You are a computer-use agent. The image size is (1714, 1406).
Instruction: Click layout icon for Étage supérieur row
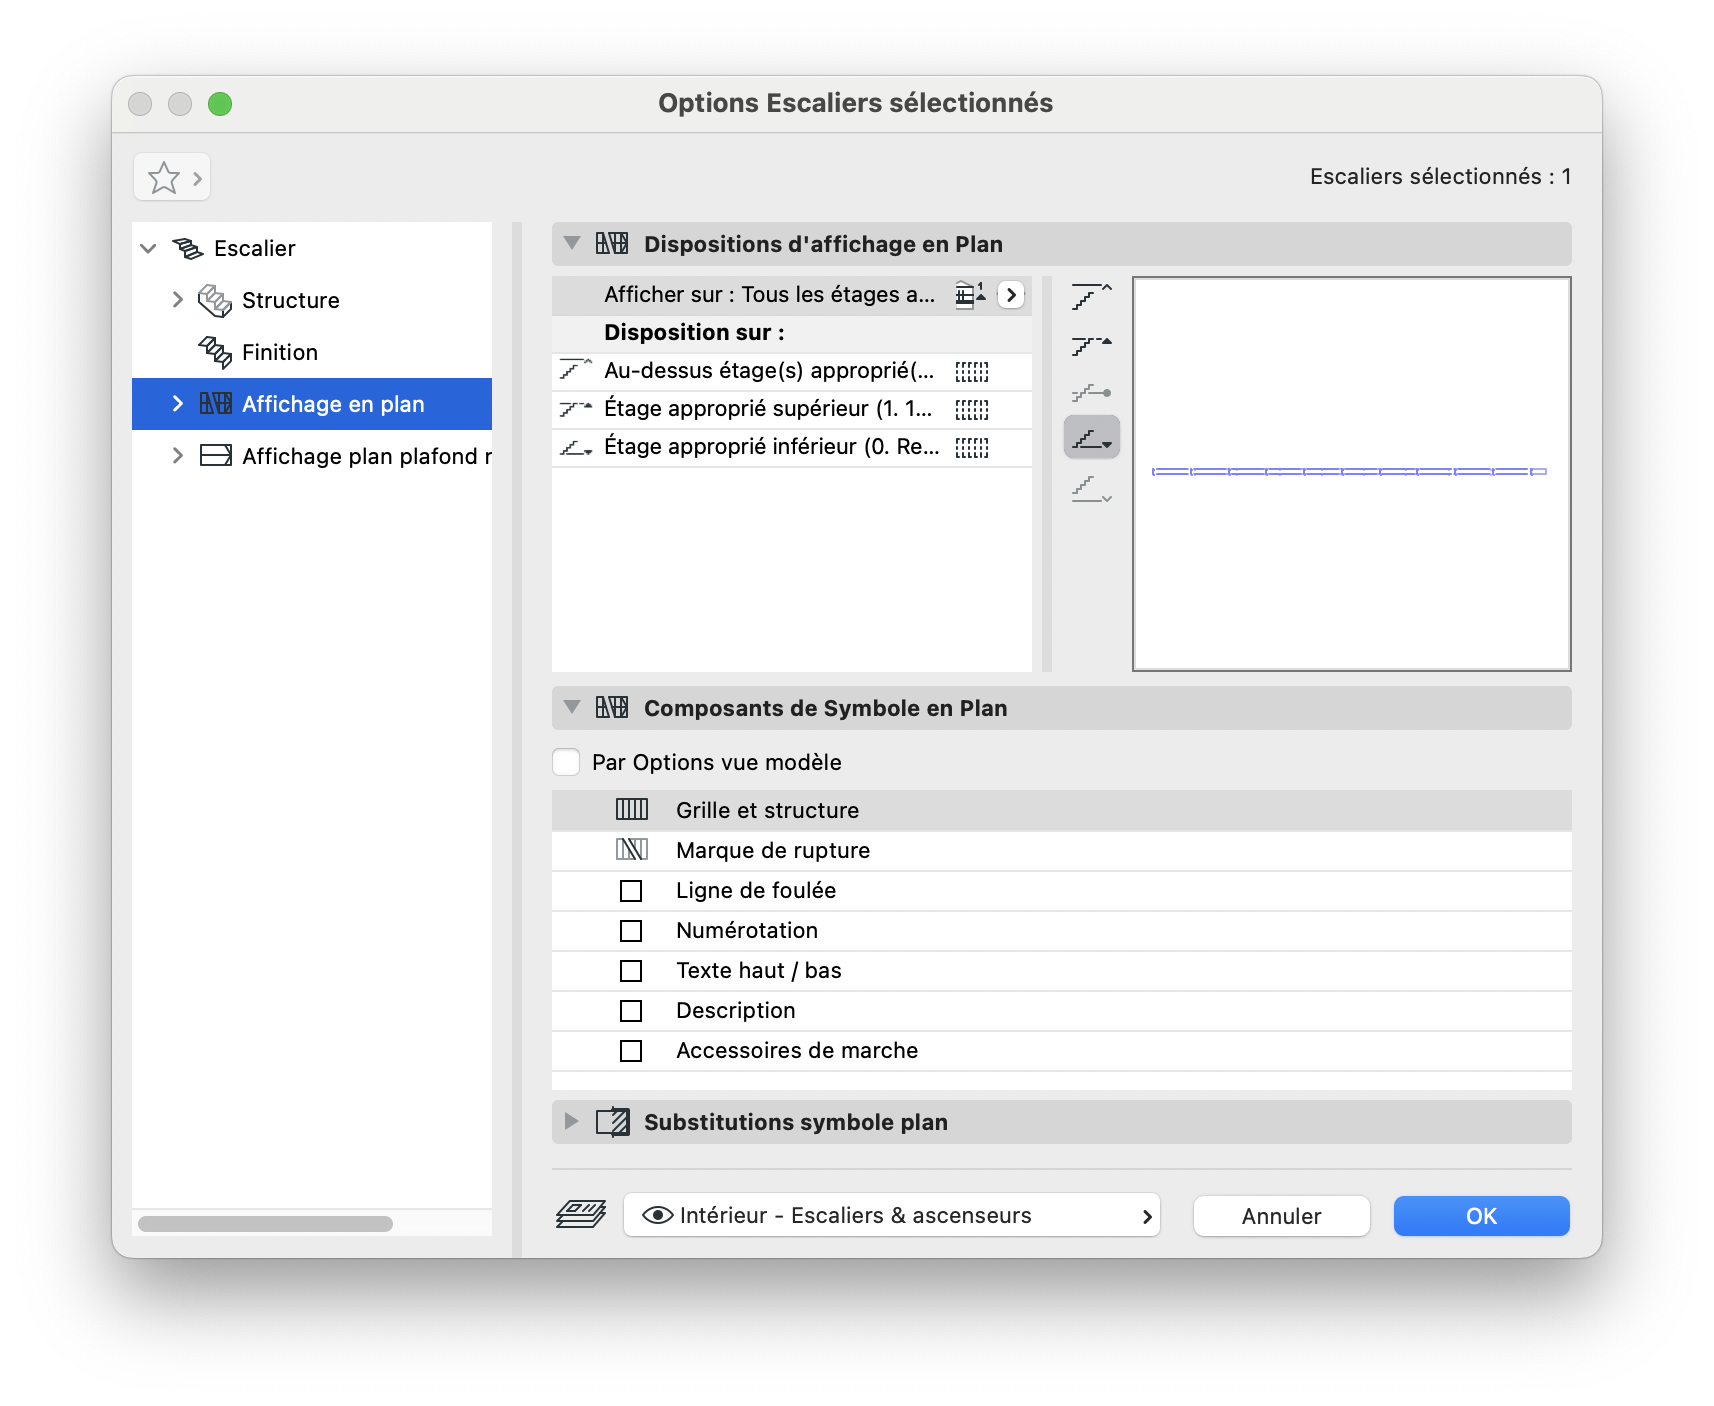pos(972,410)
